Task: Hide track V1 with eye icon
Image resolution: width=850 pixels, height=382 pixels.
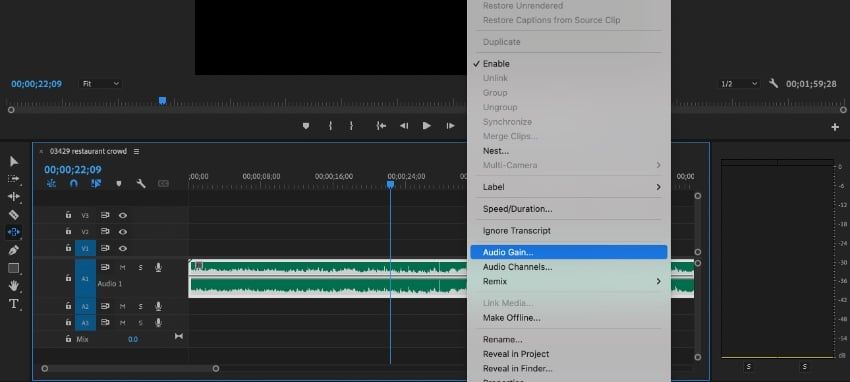Action: [123, 248]
